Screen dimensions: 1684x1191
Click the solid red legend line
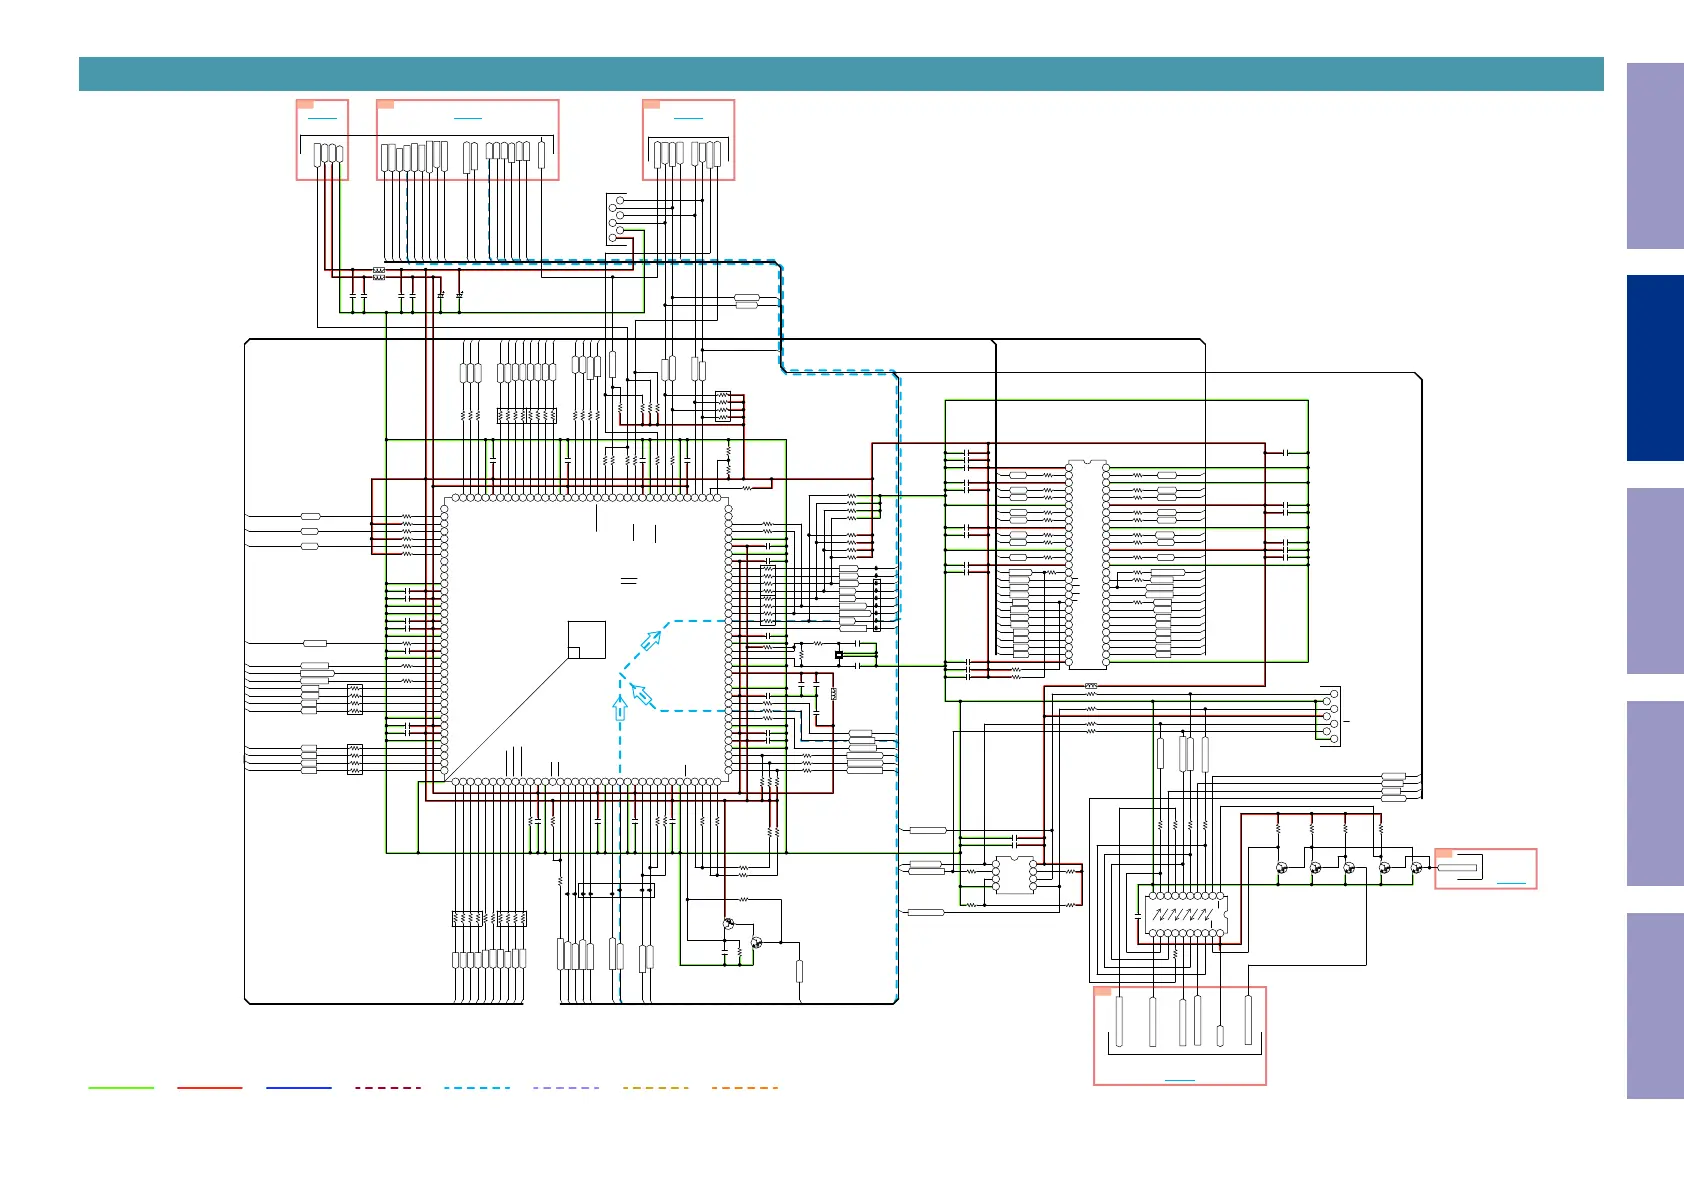210,1087
